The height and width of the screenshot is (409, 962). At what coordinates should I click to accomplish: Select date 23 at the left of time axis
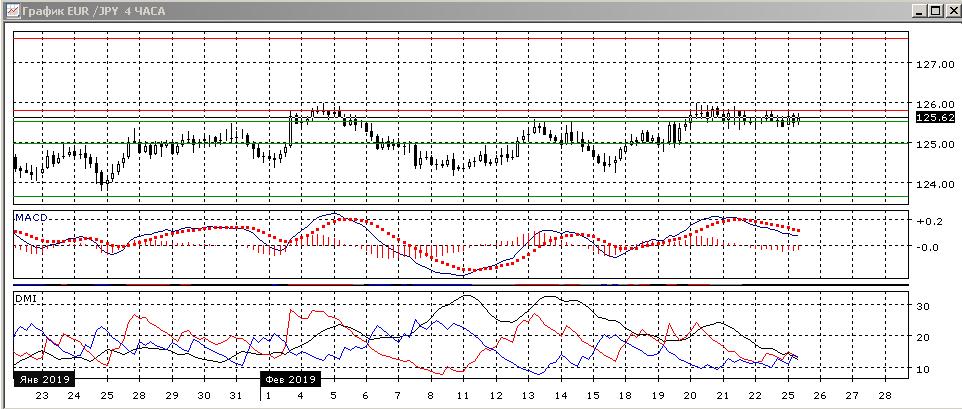point(42,396)
